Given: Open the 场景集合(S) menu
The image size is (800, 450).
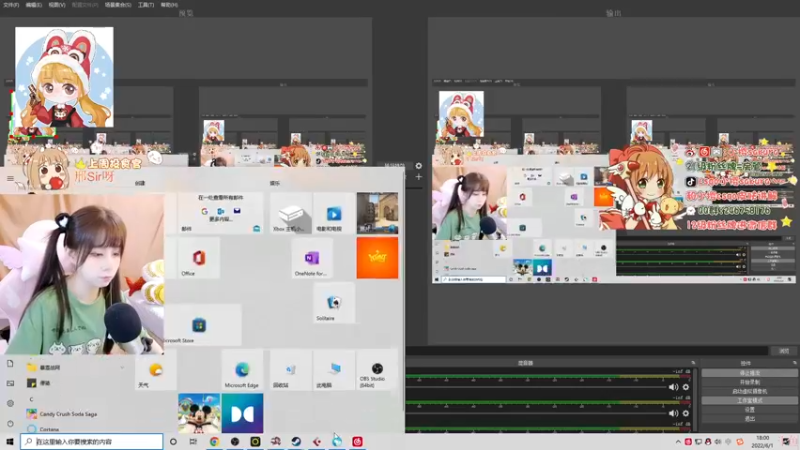Looking at the screenshot, I should pyautogui.click(x=118, y=5).
